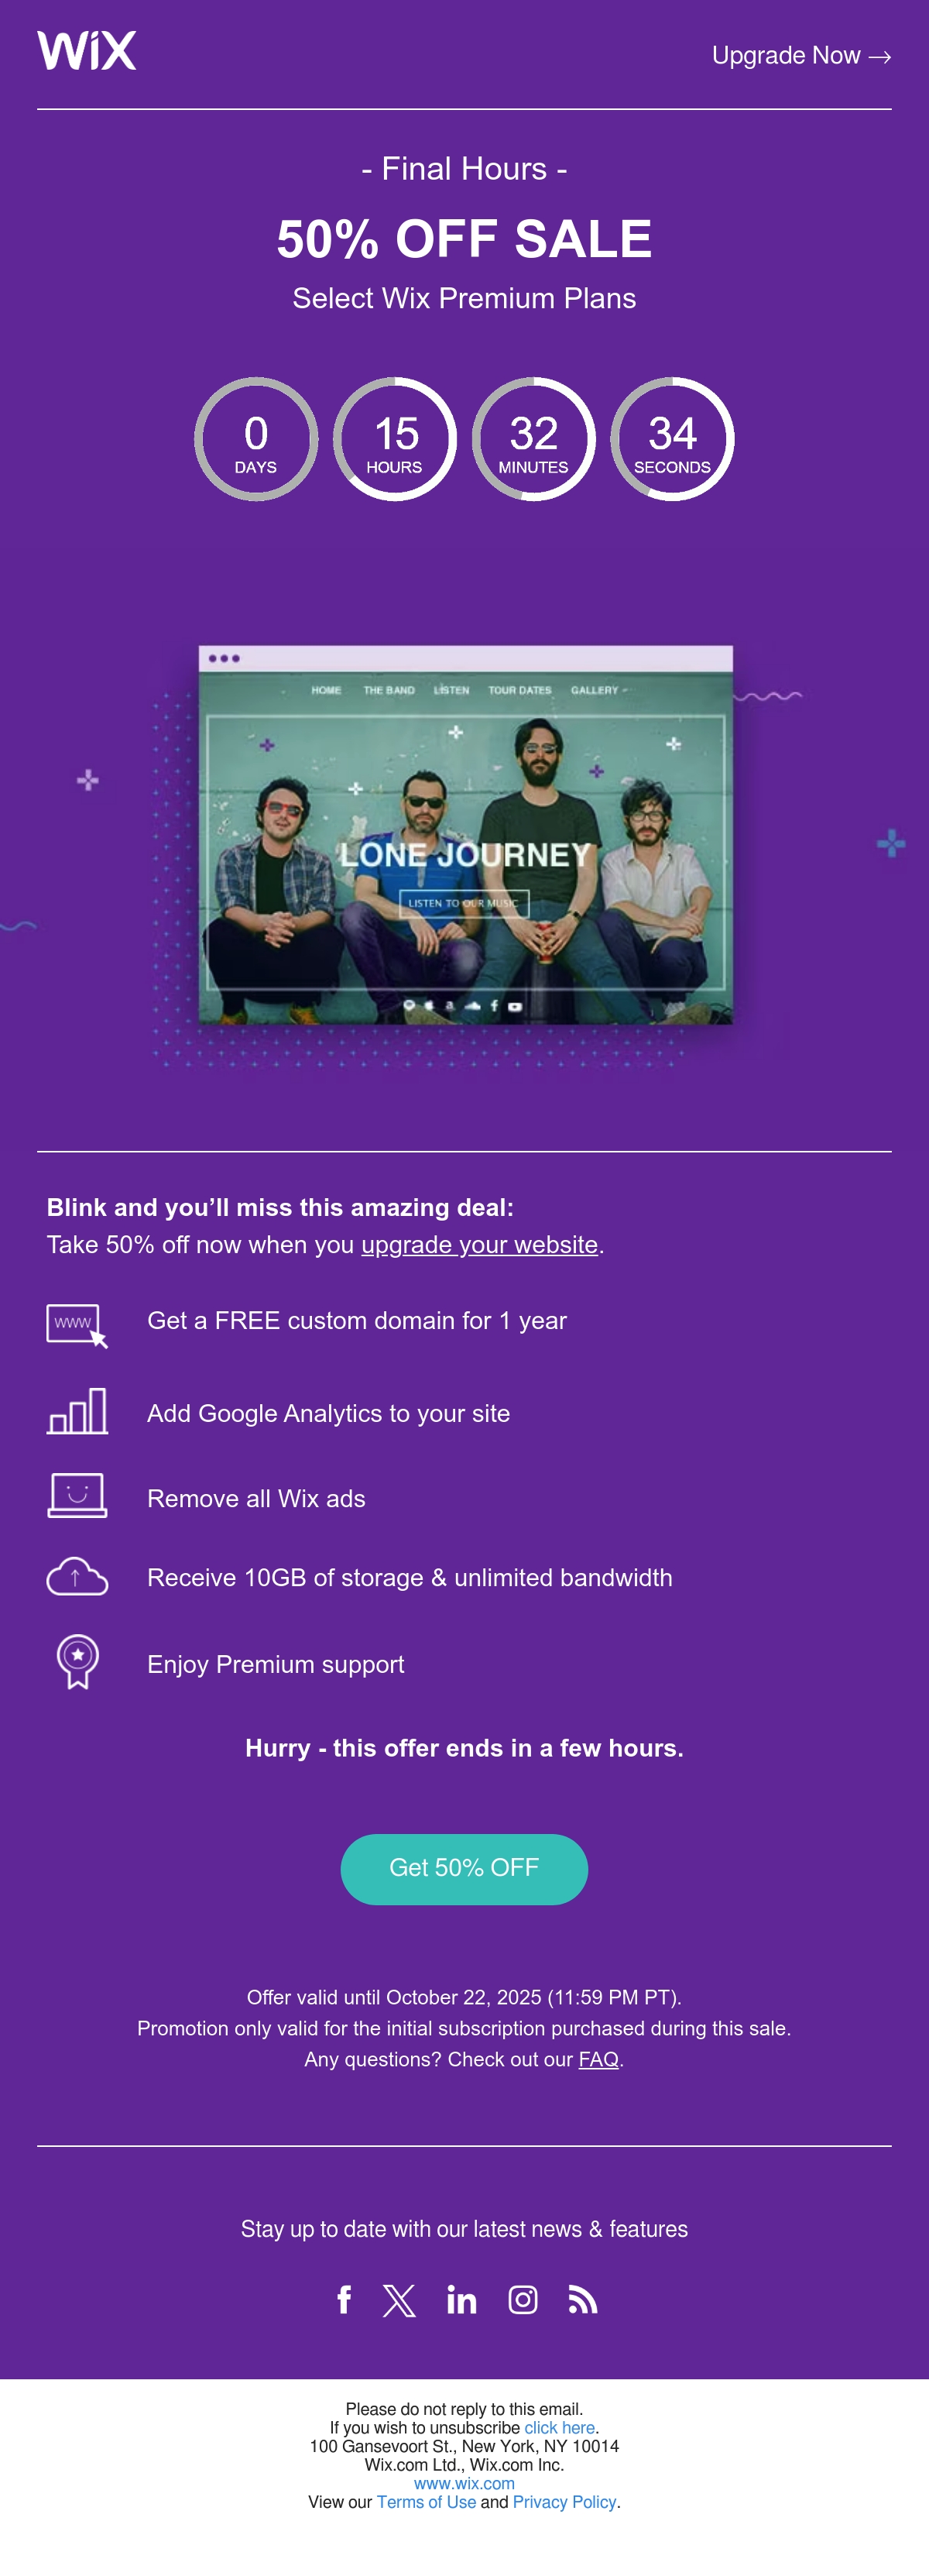
Task: Click the unsubscribe 'click here' link
Action: 559,2428
